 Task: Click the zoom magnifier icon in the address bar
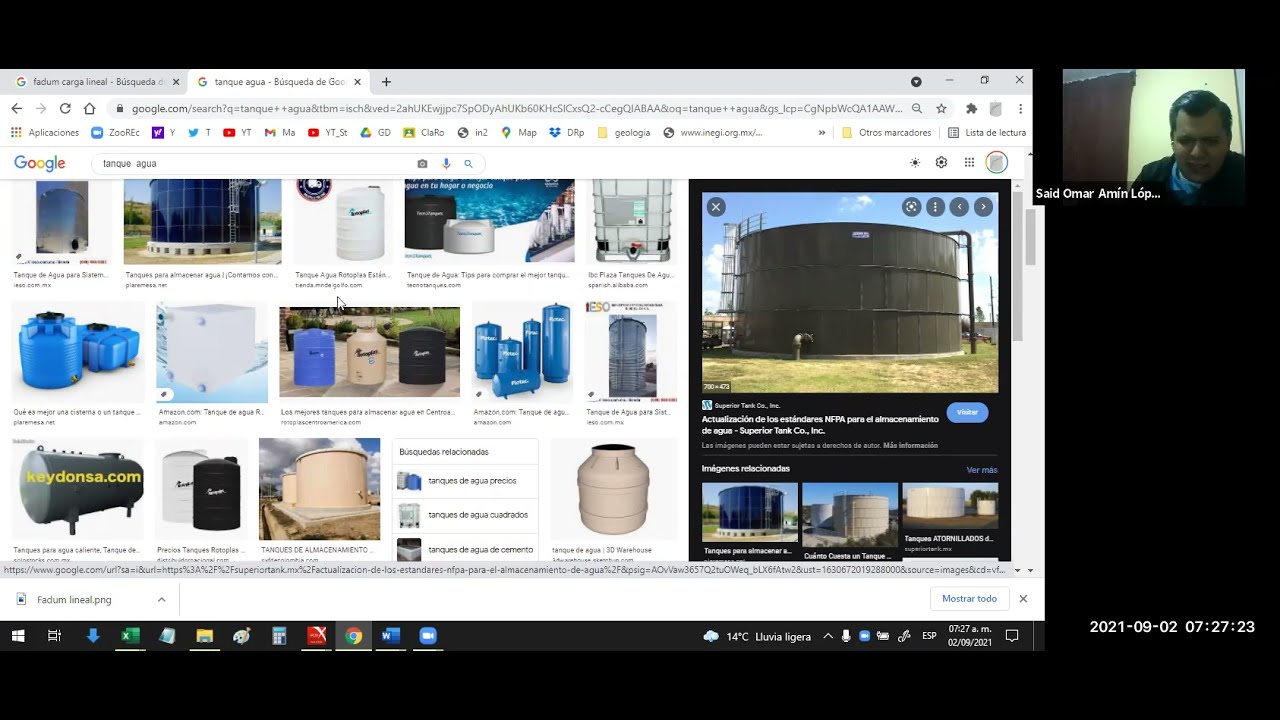click(x=916, y=108)
